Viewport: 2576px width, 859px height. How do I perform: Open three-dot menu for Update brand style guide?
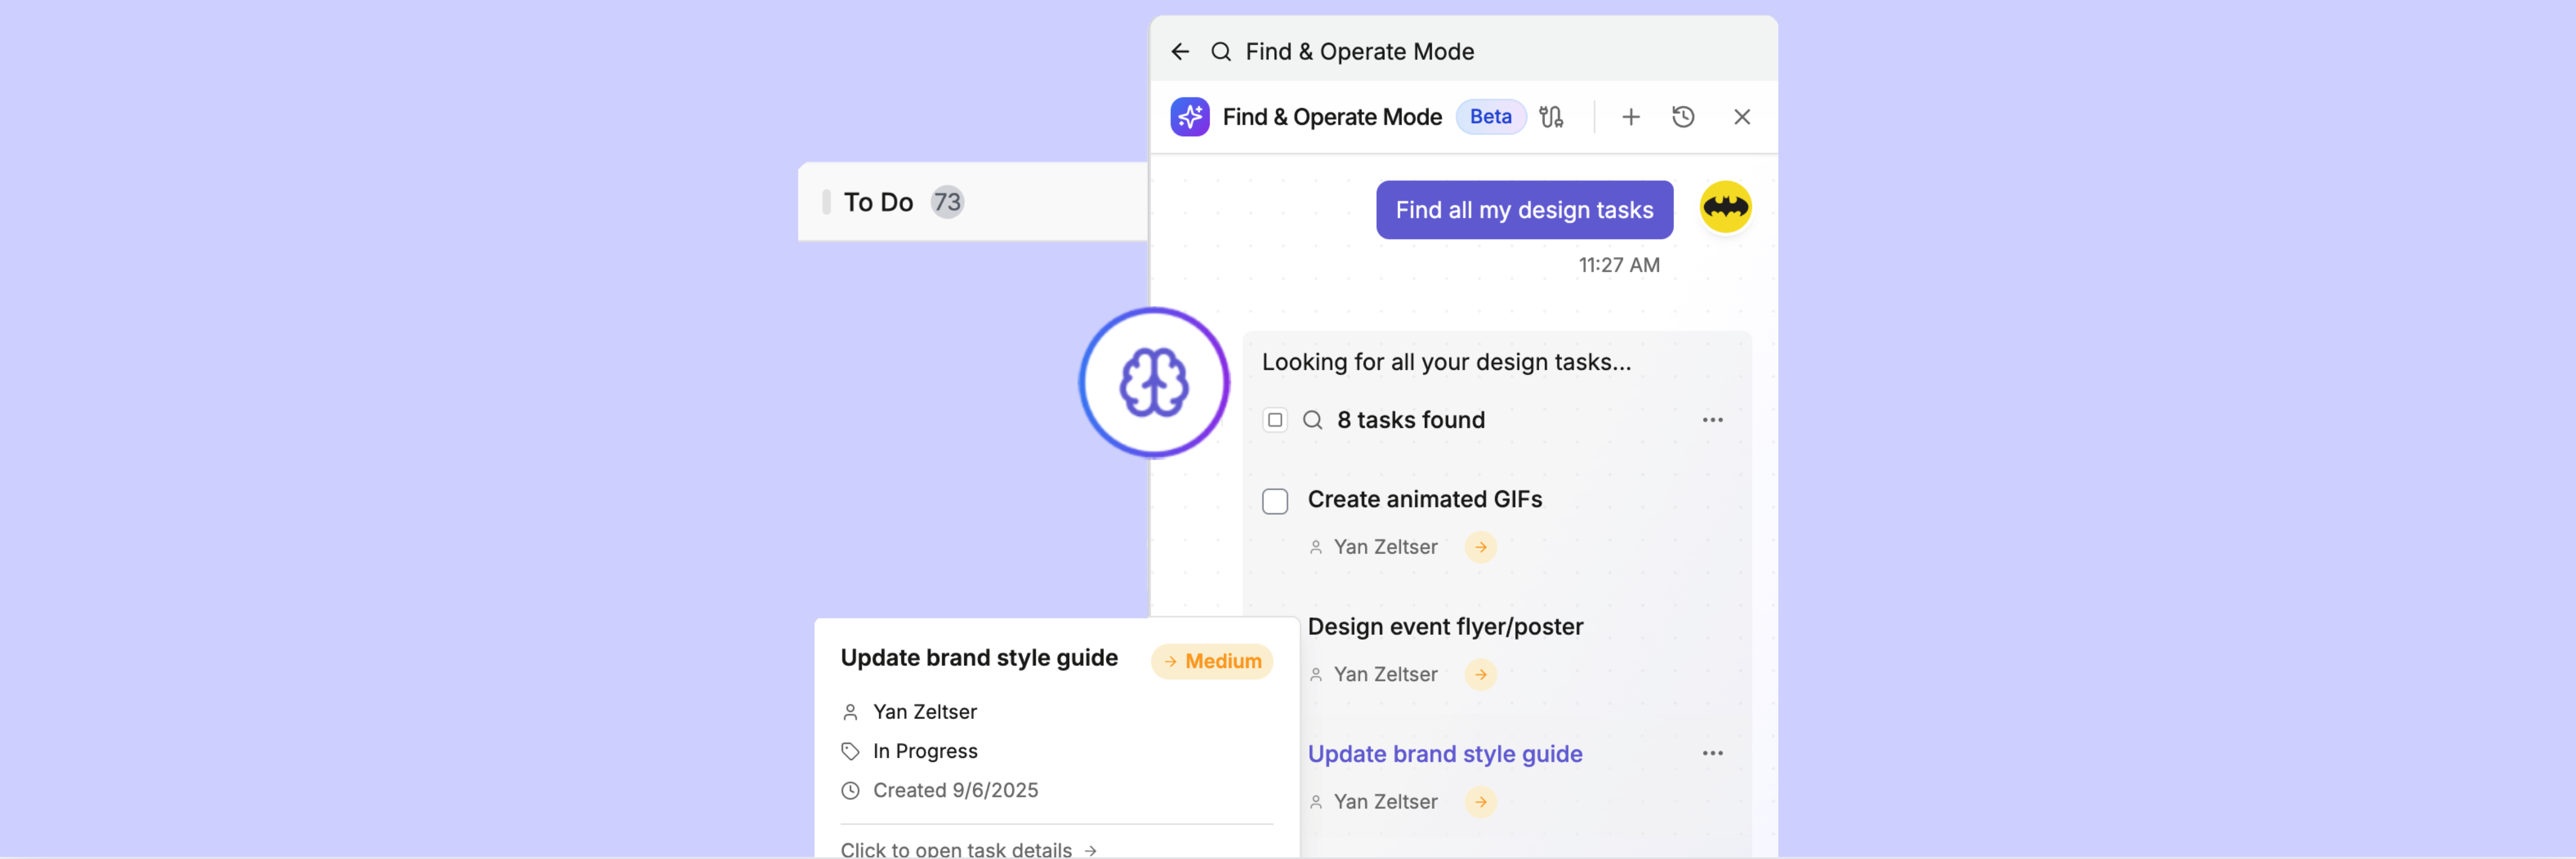pyautogui.click(x=1712, y=753)
